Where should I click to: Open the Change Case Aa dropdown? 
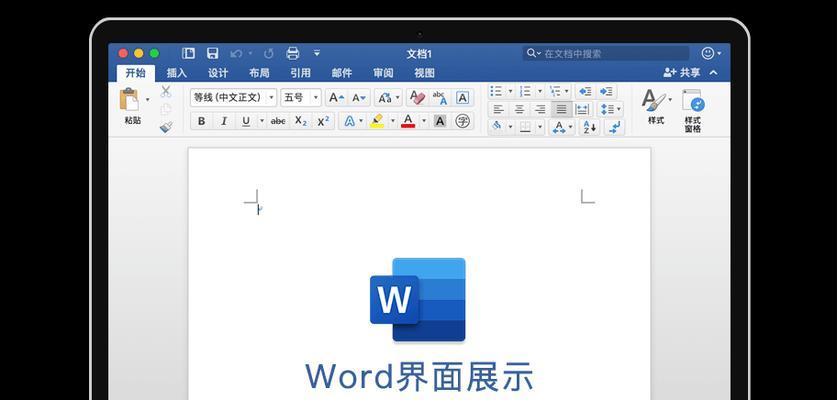(388, 98)
